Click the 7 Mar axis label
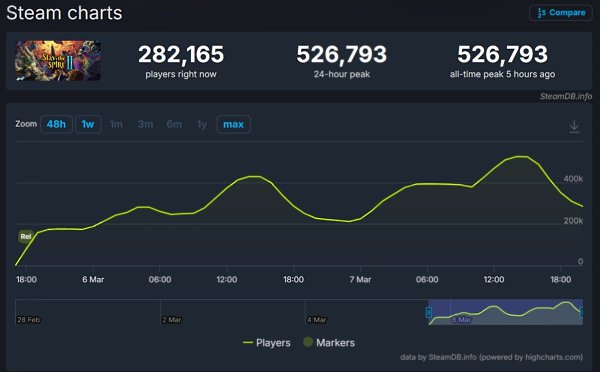 (x=360, y=279)
